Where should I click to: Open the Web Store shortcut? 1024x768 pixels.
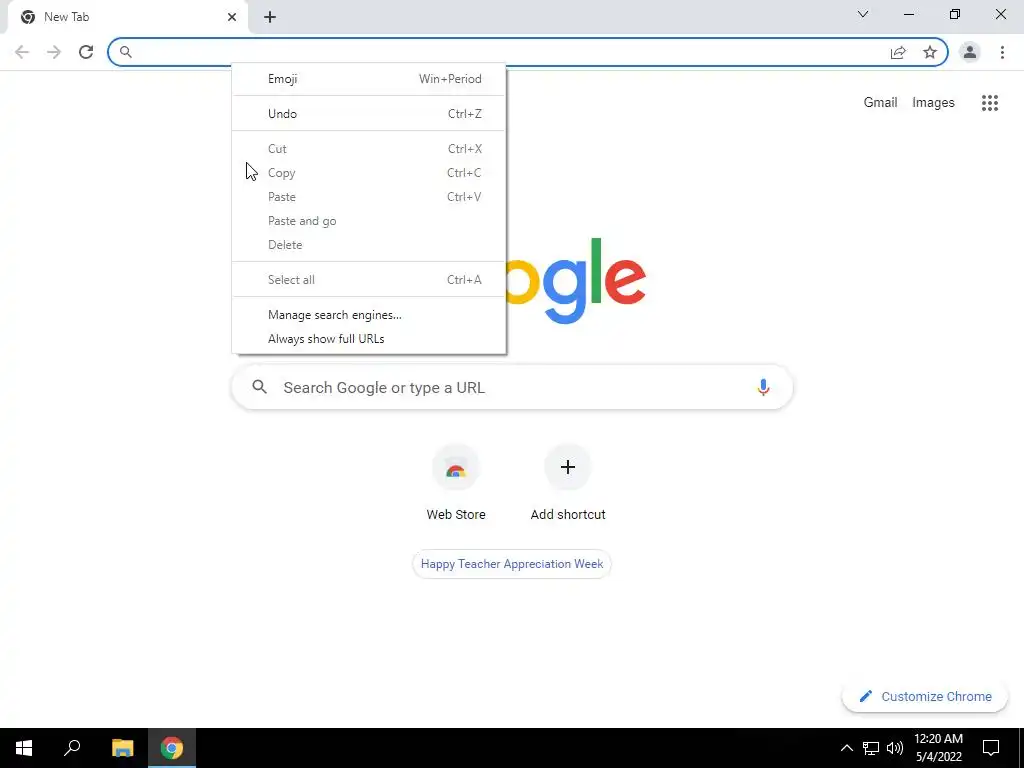coord(456,483)
